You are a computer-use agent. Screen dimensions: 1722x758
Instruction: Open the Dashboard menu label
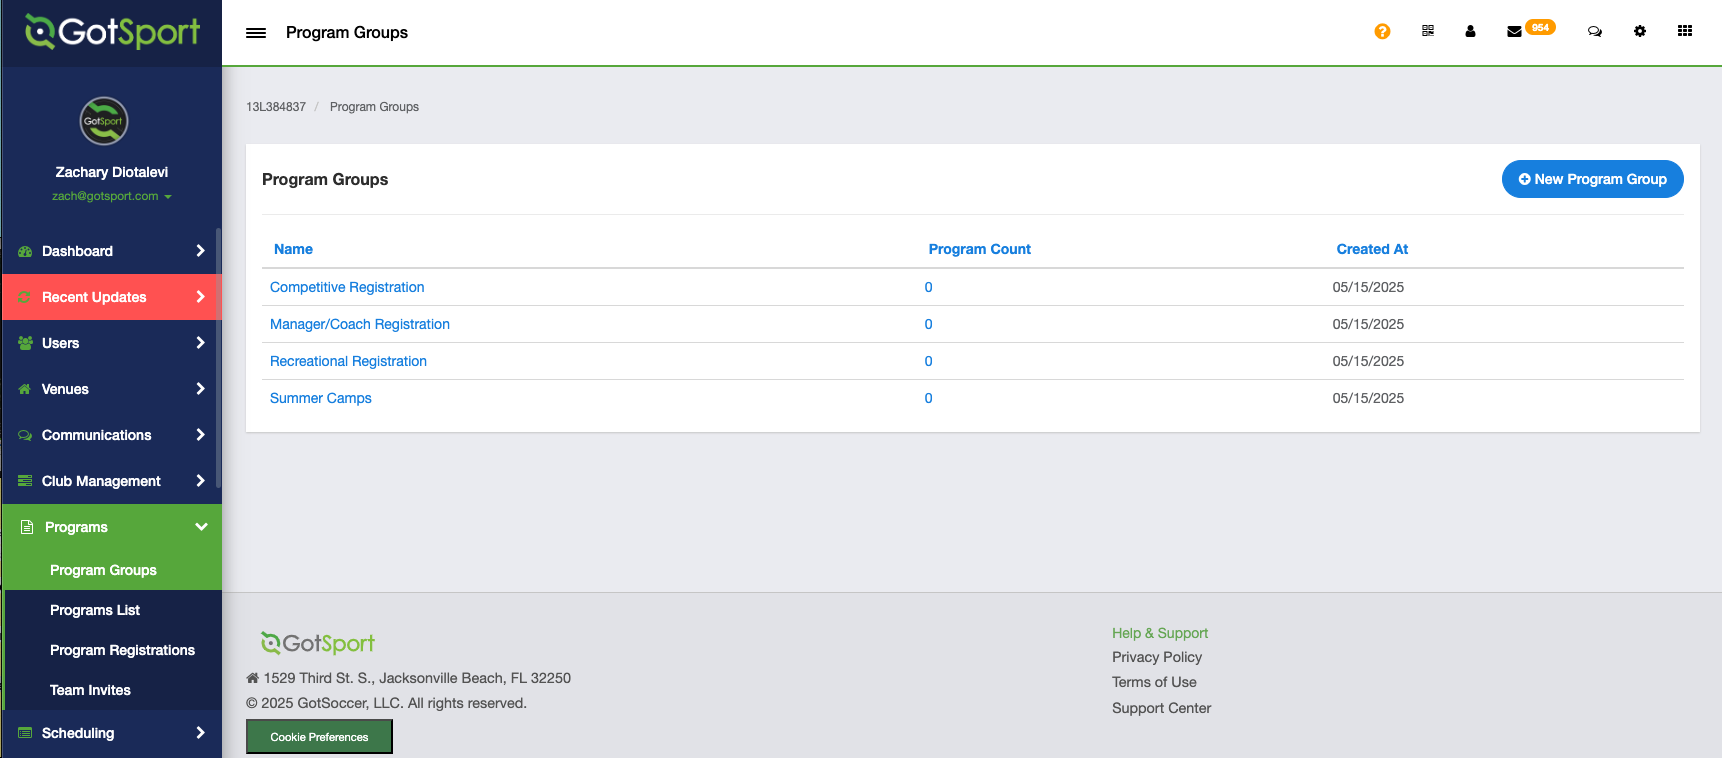[x=77, y=251]
